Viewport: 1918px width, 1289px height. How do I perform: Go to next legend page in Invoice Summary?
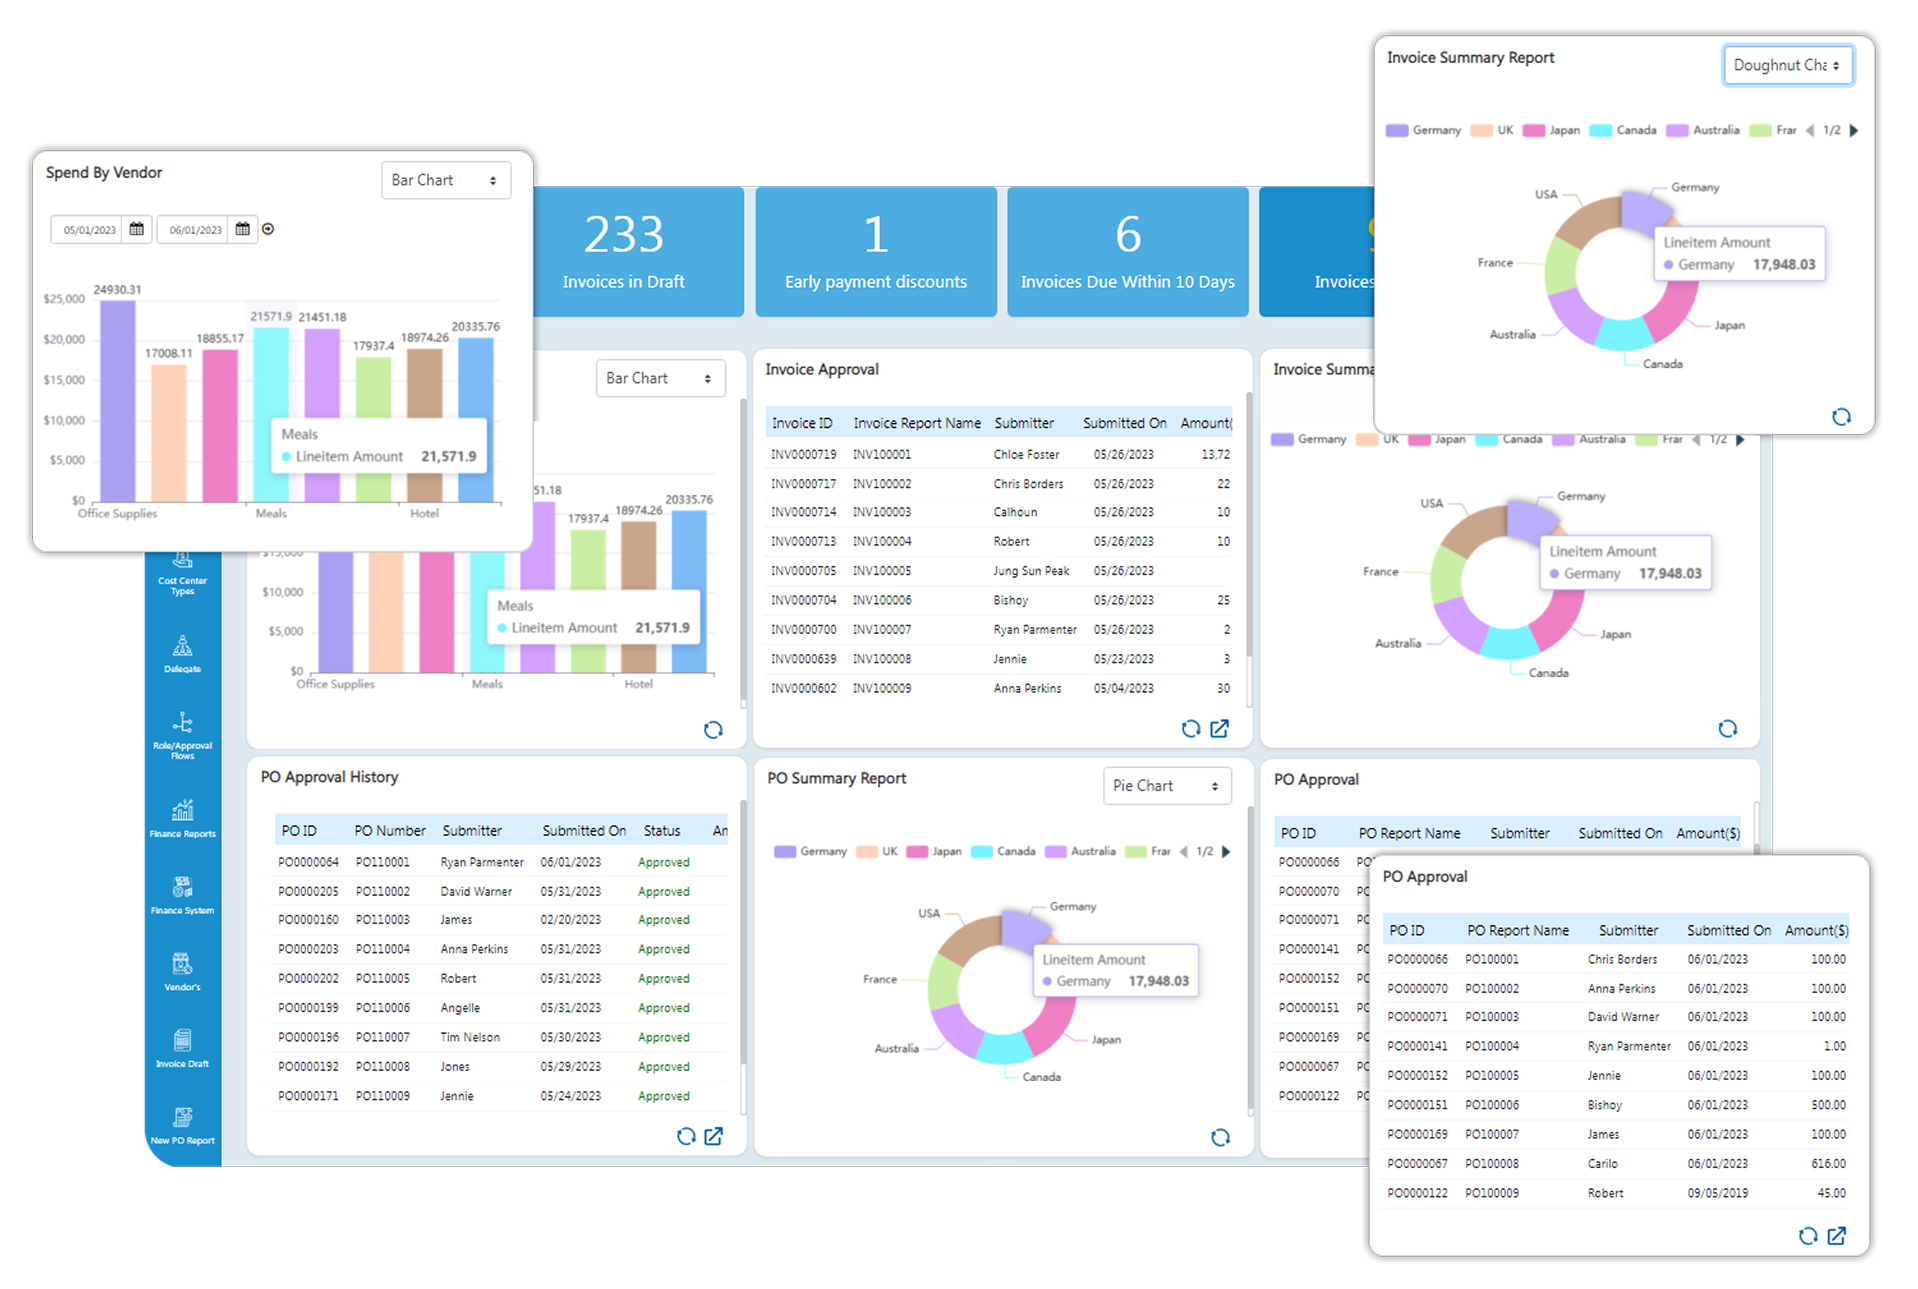pos(1853,130)
